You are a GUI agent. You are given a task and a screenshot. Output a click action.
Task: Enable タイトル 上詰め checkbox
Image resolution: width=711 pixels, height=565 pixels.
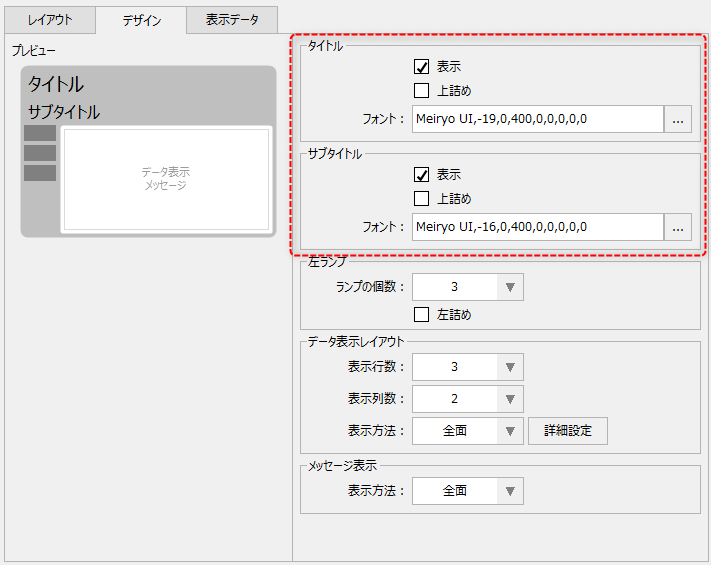[x=422, y=91]
